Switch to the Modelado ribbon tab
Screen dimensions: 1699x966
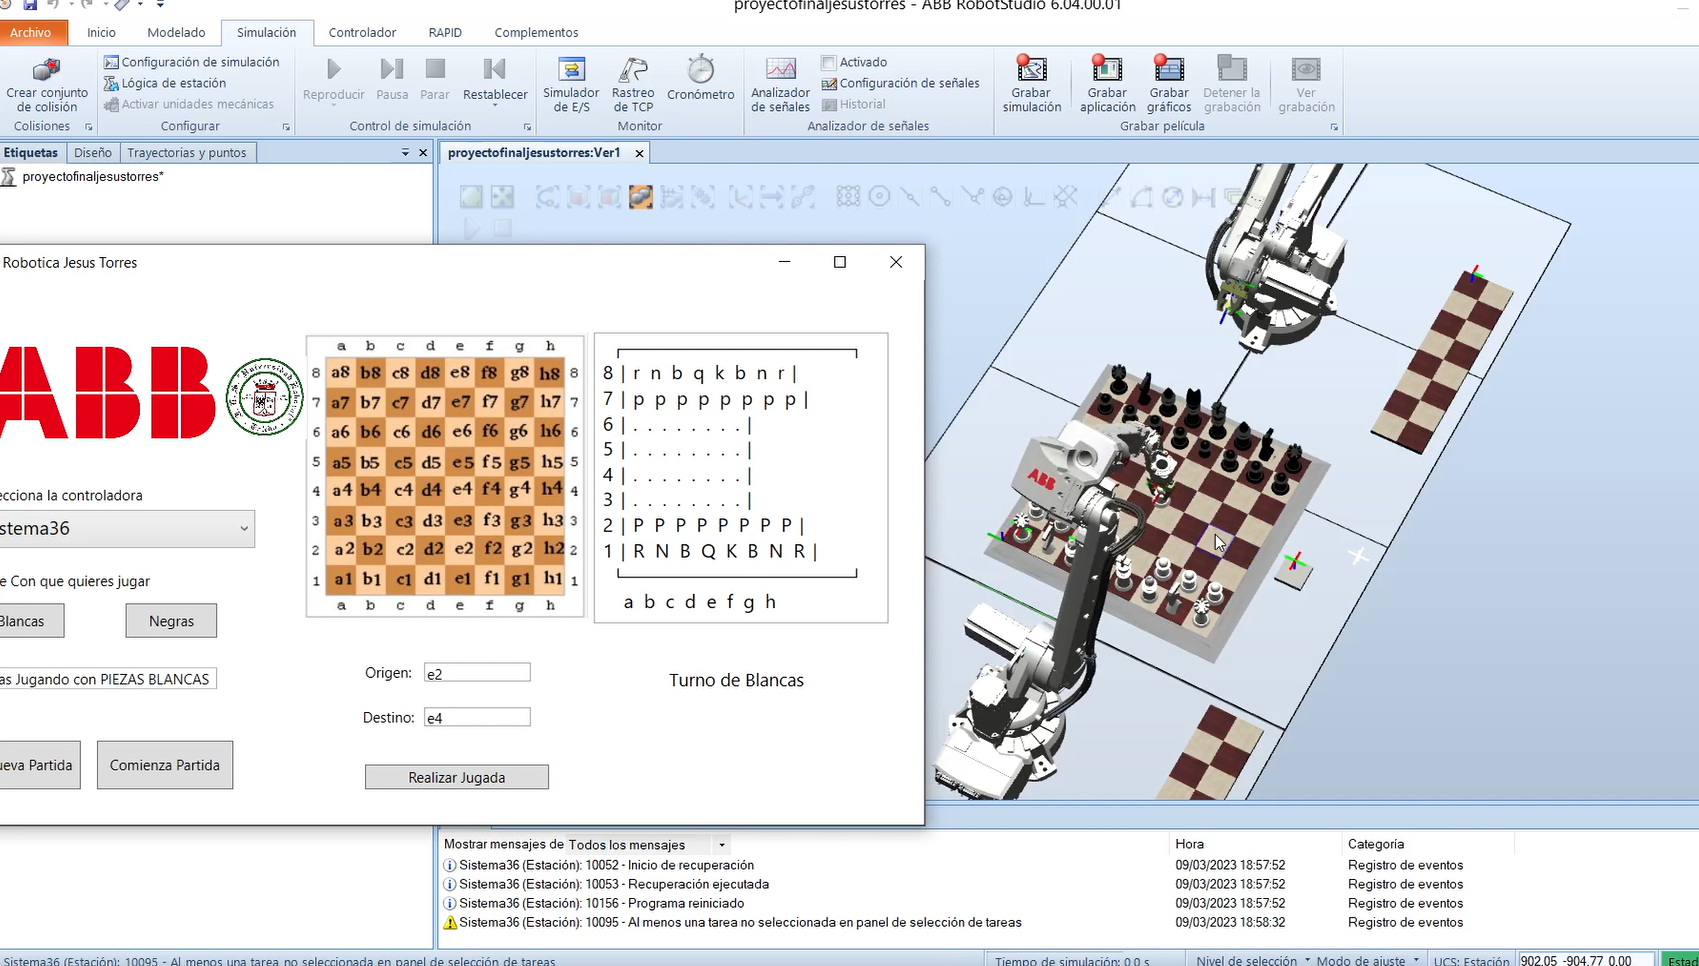(x=176, y=33)
